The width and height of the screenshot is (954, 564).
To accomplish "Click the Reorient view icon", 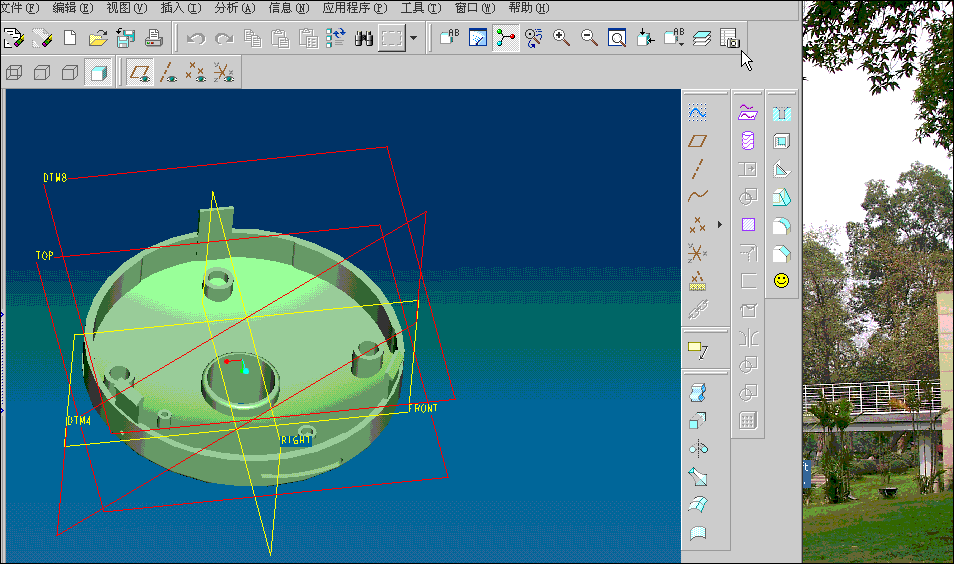I will coord(645,38).
